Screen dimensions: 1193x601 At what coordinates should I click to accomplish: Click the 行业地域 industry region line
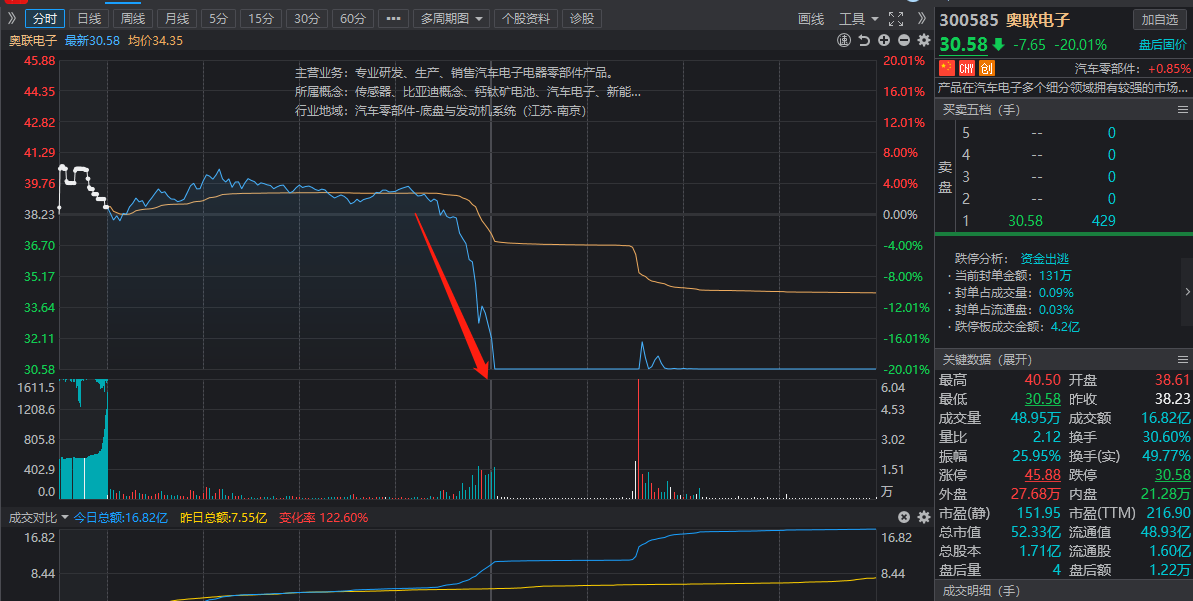click(441, 111)
